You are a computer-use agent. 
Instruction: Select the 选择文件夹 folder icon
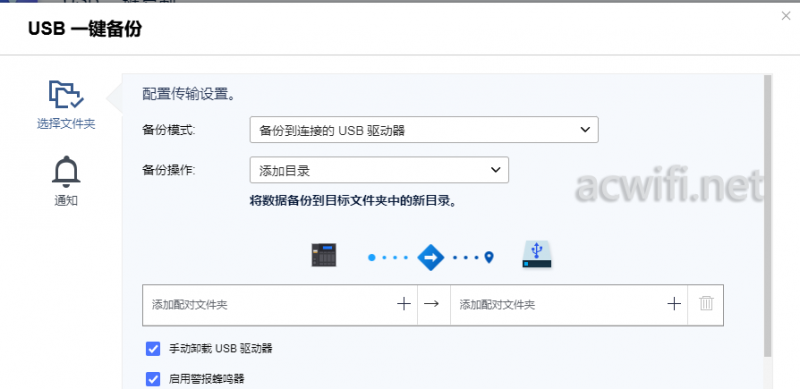point(66,94)
